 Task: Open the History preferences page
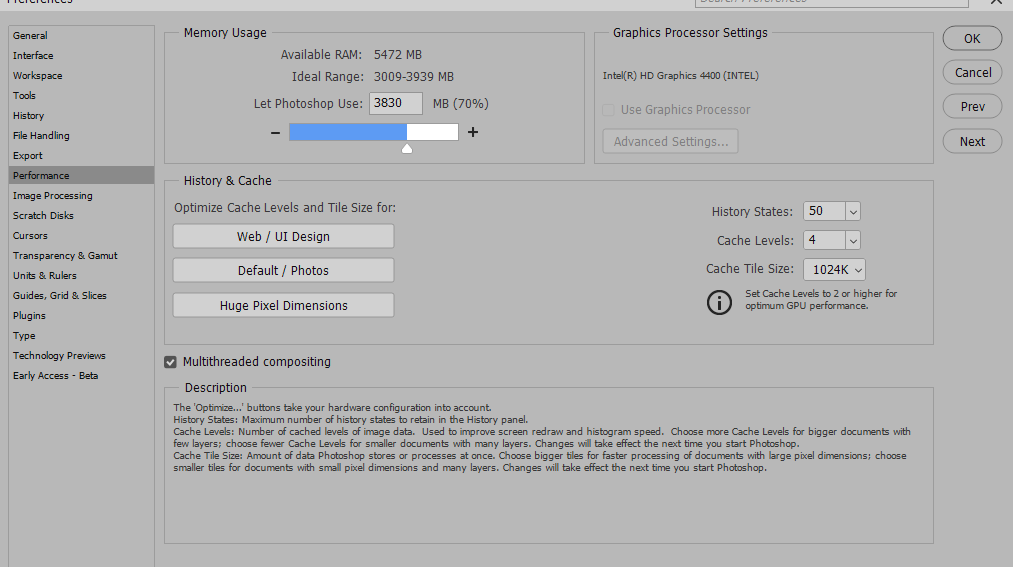[x=81, y=116]
